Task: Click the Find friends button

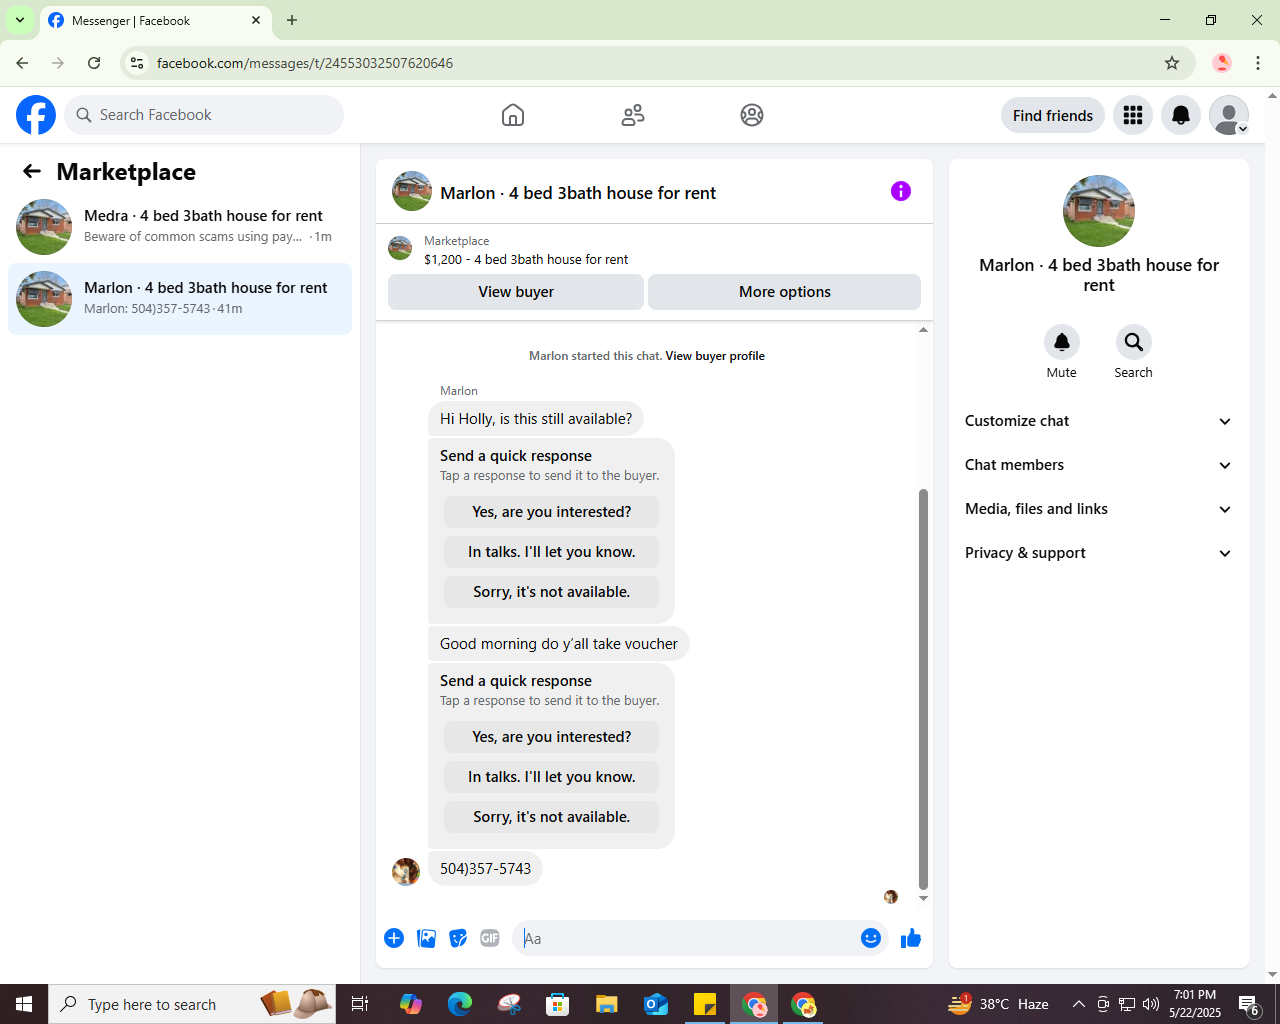Action: point(1053,115)
